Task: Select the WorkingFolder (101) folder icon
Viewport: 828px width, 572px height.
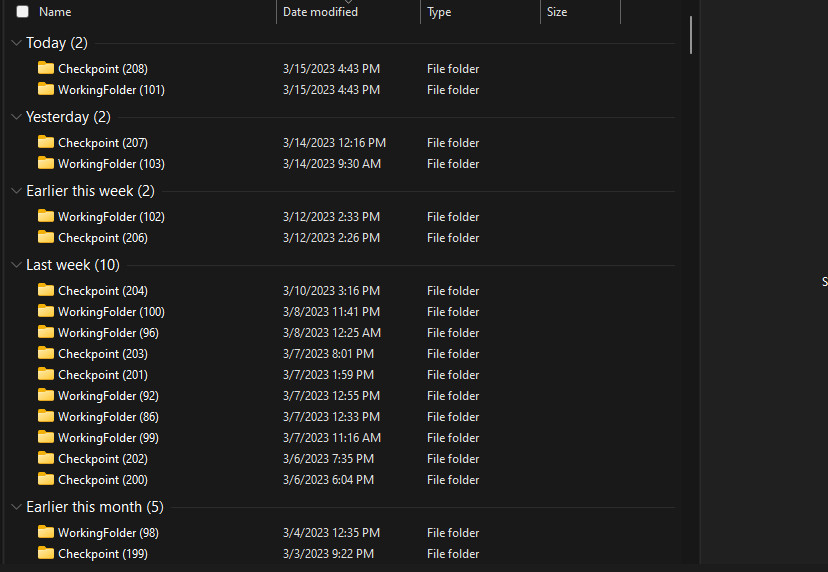Action: point(46,89)
